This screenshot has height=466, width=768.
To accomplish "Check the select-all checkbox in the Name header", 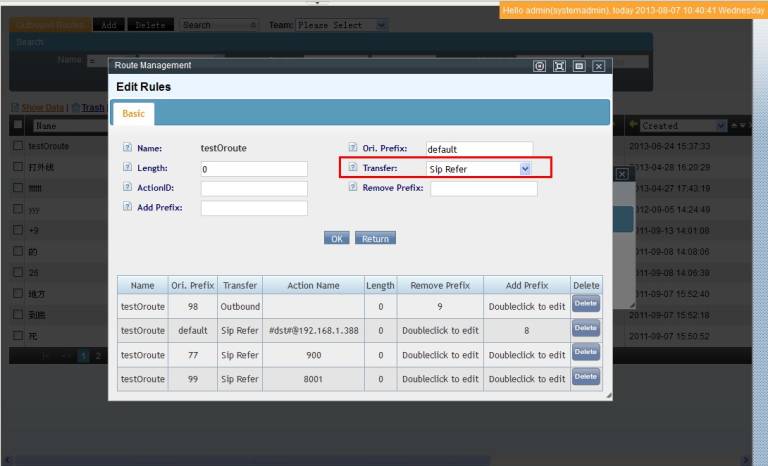I will coord(18,126).
